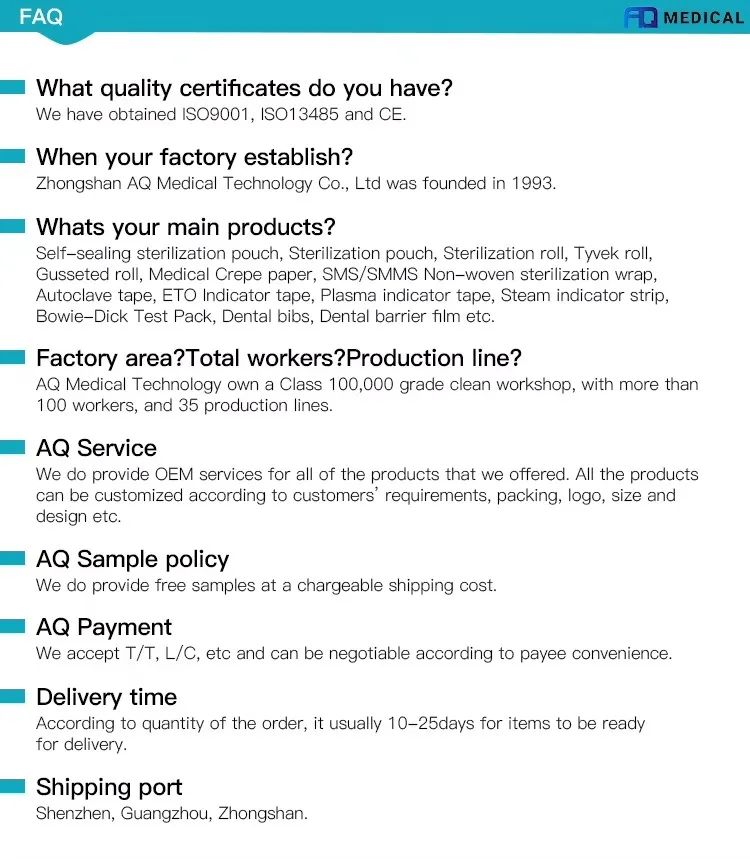
Task: Click blue marker beside Shipping port
Action: [x=12, y=787]
